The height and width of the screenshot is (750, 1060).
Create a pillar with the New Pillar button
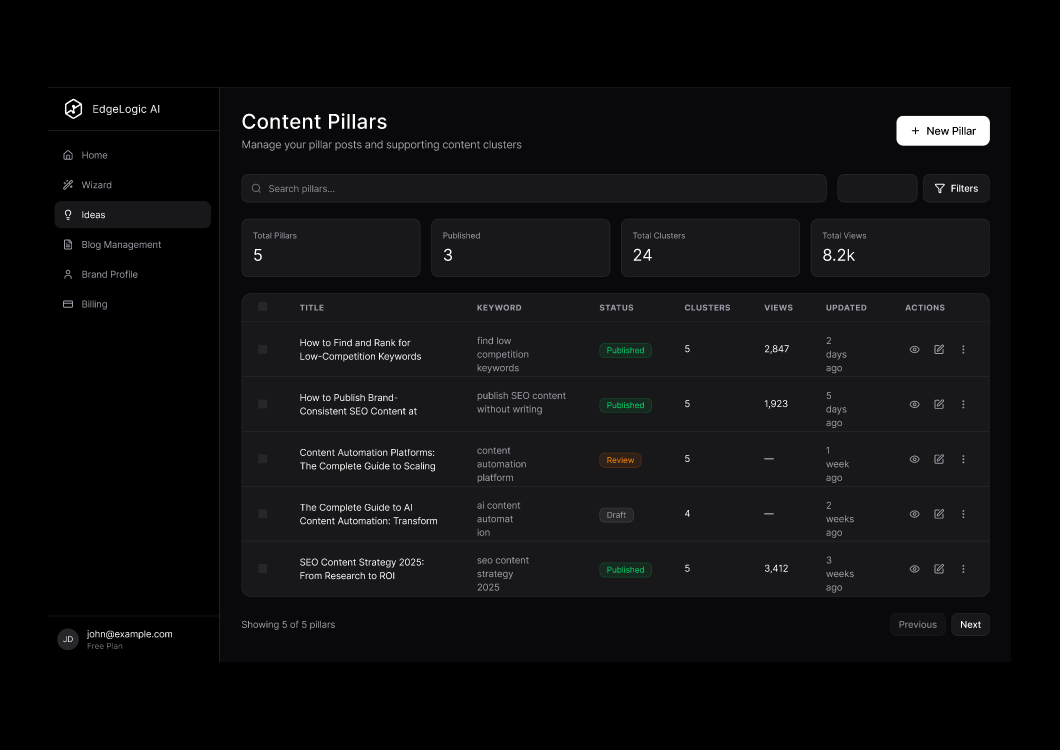[x=942, y=130]
